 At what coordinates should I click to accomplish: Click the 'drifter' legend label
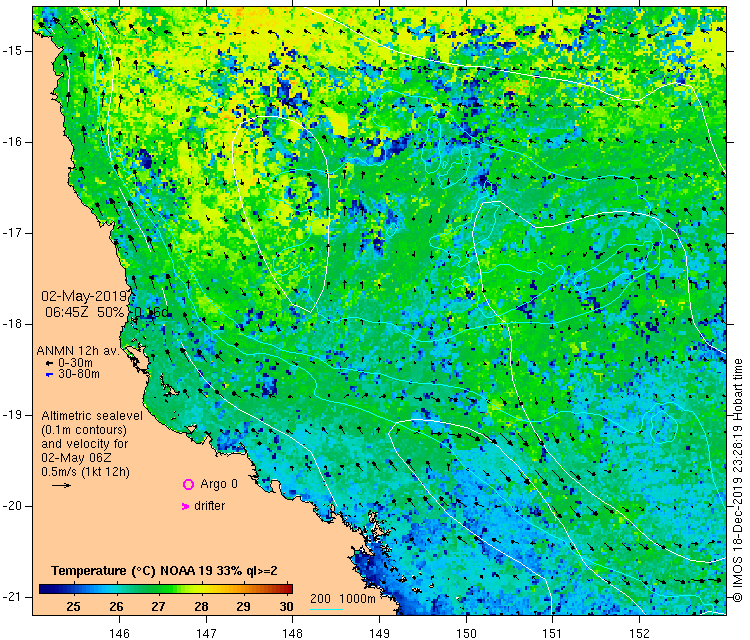(x=210, y=506)
